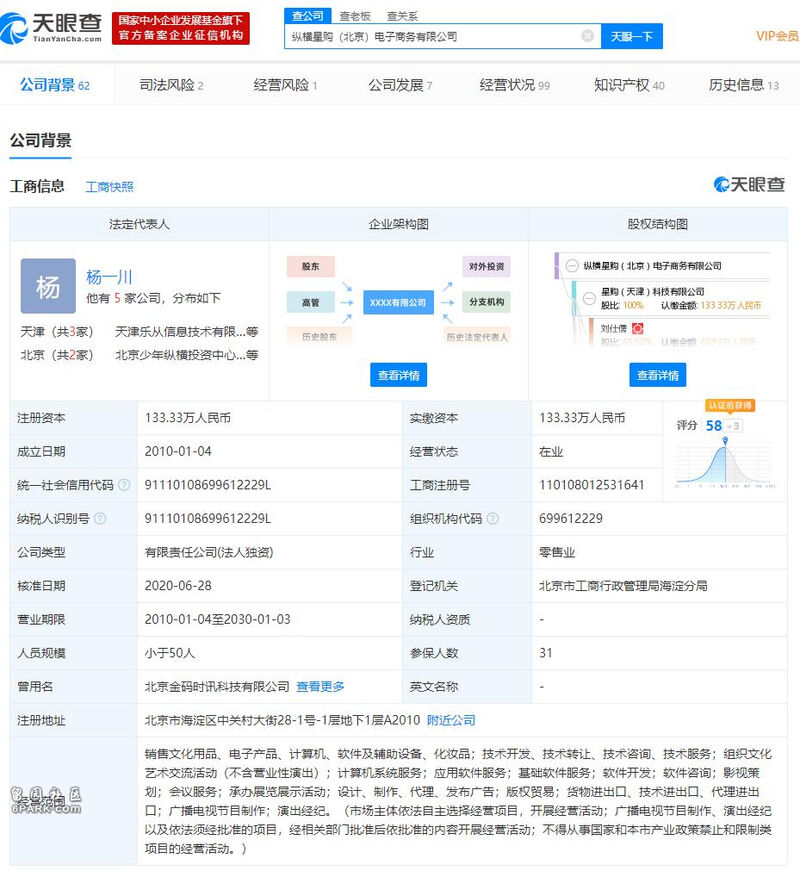
Task: Select the 对外投资 box in the diagram
Action: pos(486,267)
